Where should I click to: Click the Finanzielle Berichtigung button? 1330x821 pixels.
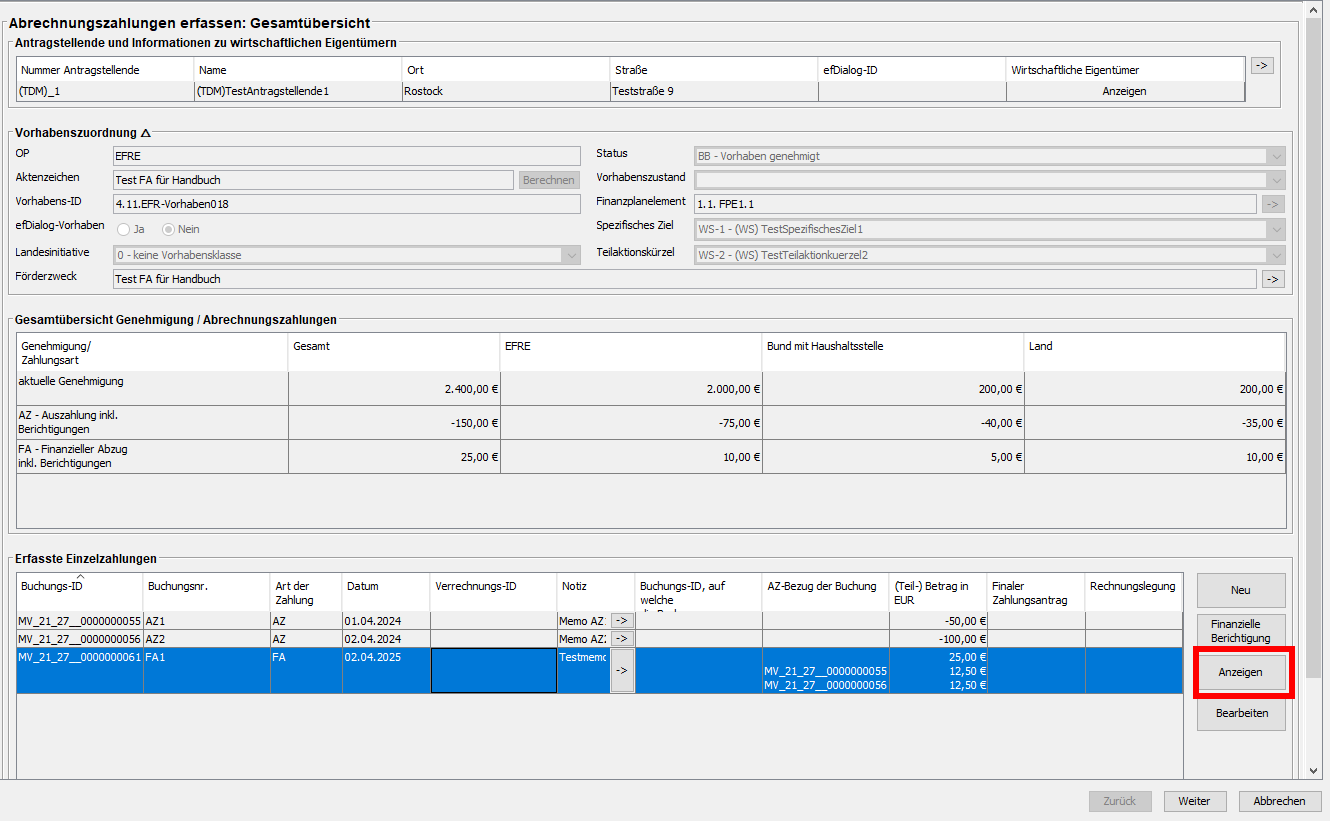pos(1240,631)
